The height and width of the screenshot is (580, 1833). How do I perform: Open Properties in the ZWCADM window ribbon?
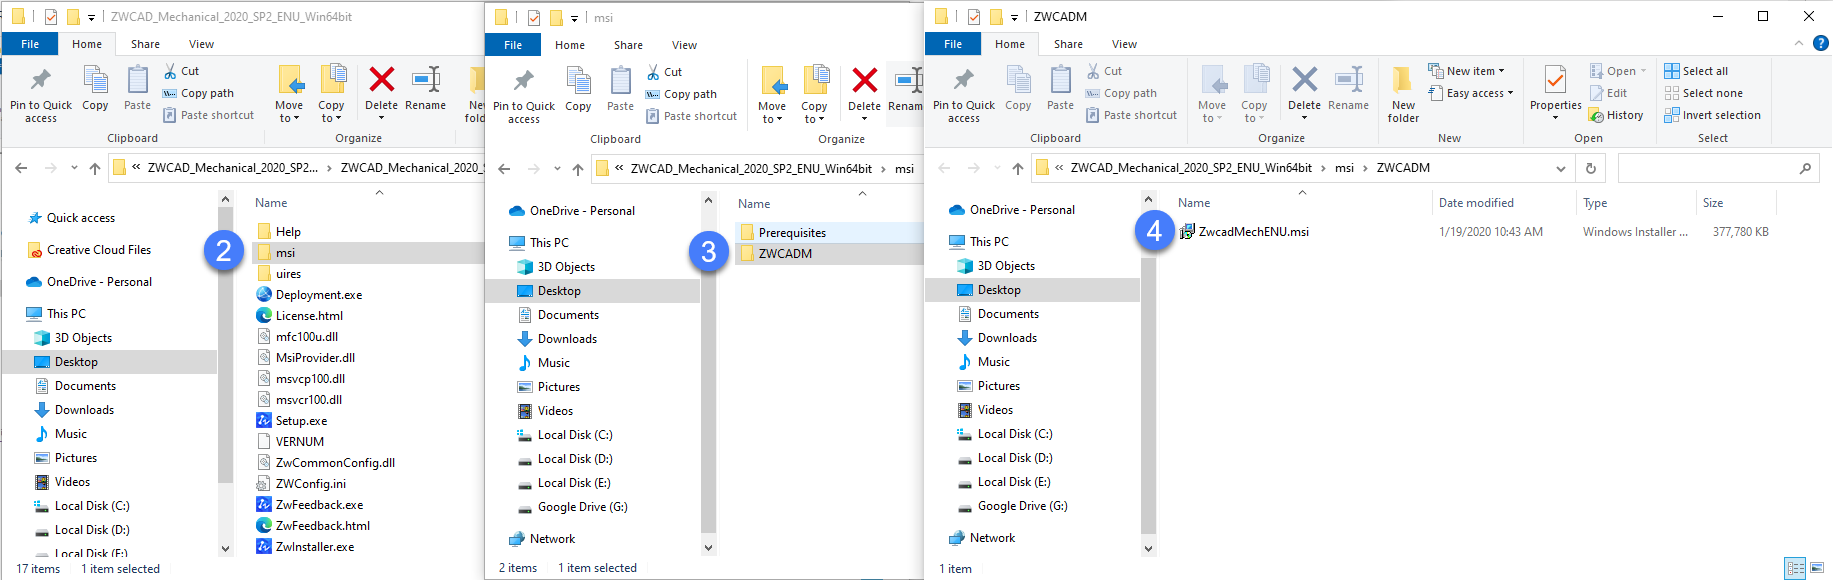click(1555, 92)
